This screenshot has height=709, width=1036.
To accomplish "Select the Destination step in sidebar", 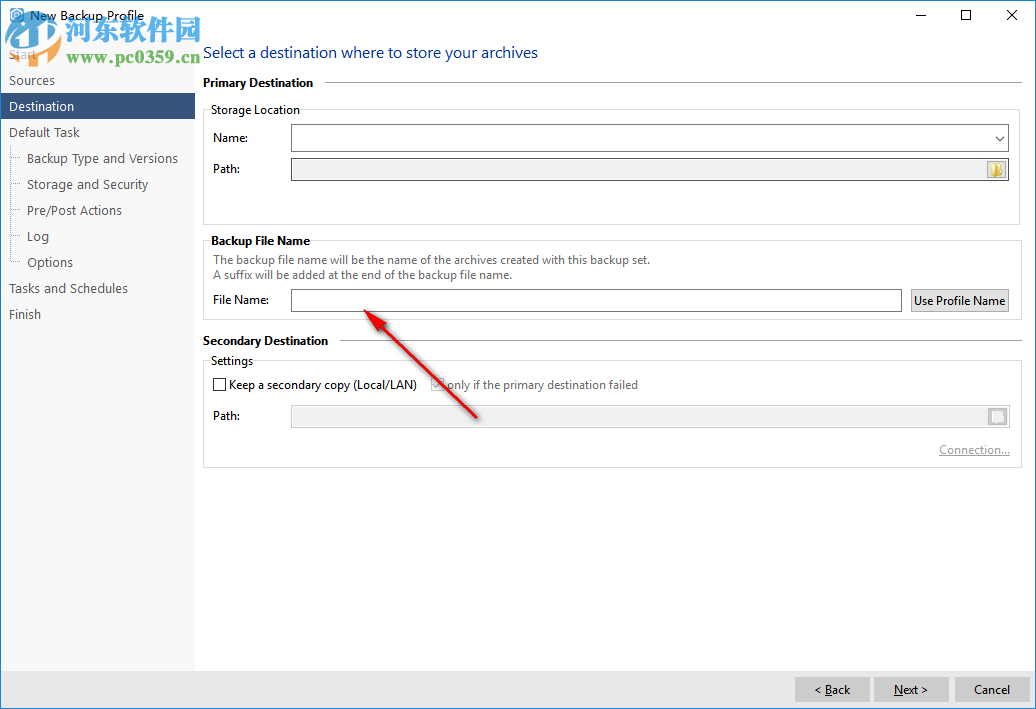I will (x=98, y=106).
